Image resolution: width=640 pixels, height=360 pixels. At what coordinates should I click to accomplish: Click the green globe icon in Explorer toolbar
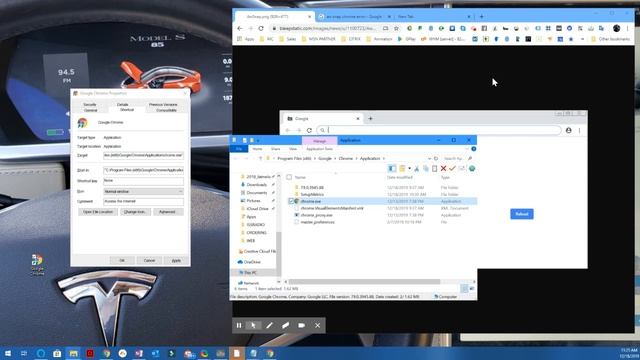[472, 168]
